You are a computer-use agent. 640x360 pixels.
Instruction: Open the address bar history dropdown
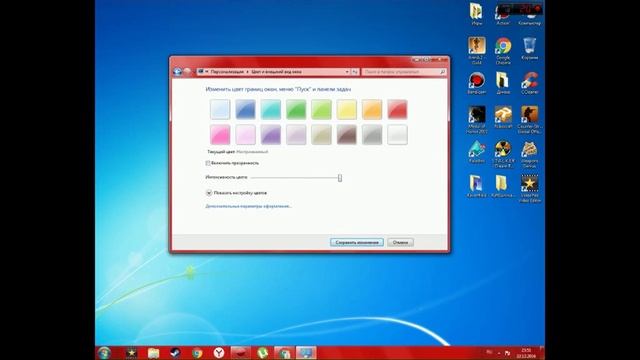coord(347,72)
